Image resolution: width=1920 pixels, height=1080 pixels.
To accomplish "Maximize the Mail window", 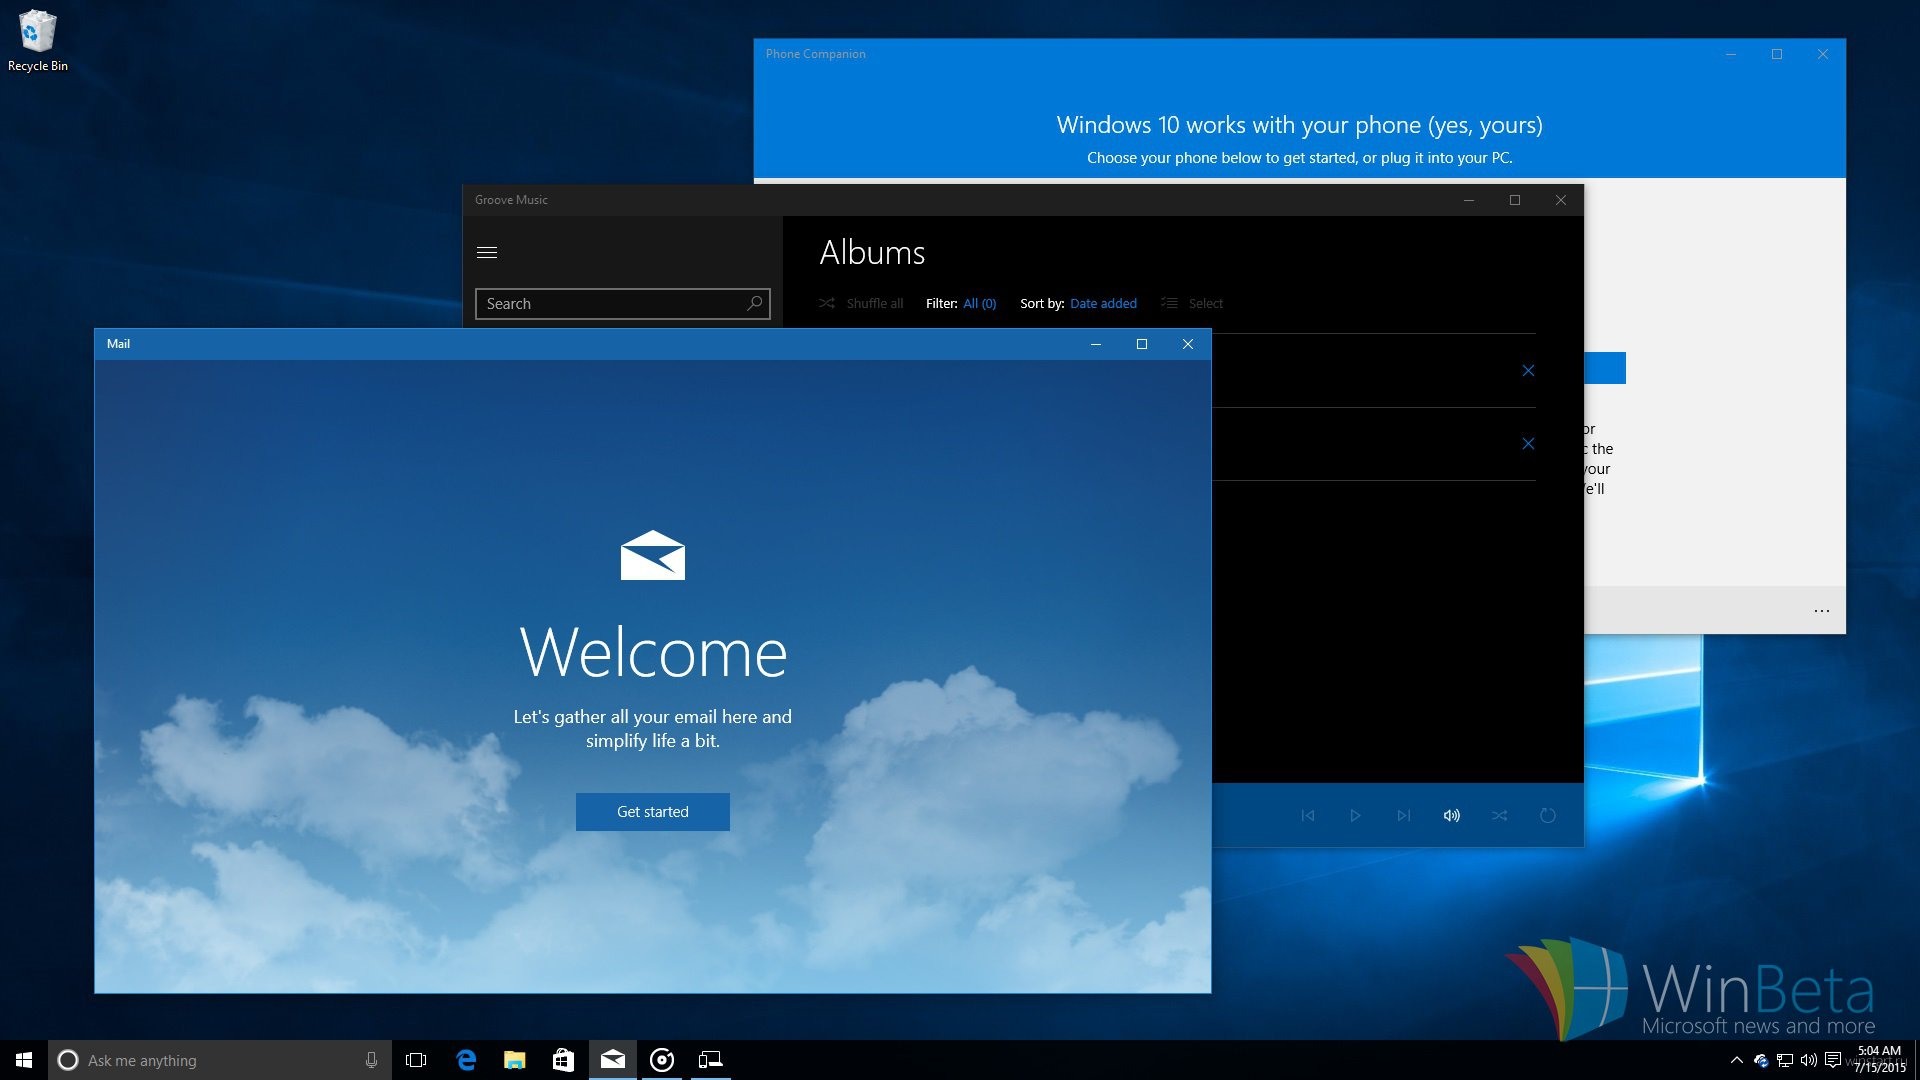I will pos(1142,344).
